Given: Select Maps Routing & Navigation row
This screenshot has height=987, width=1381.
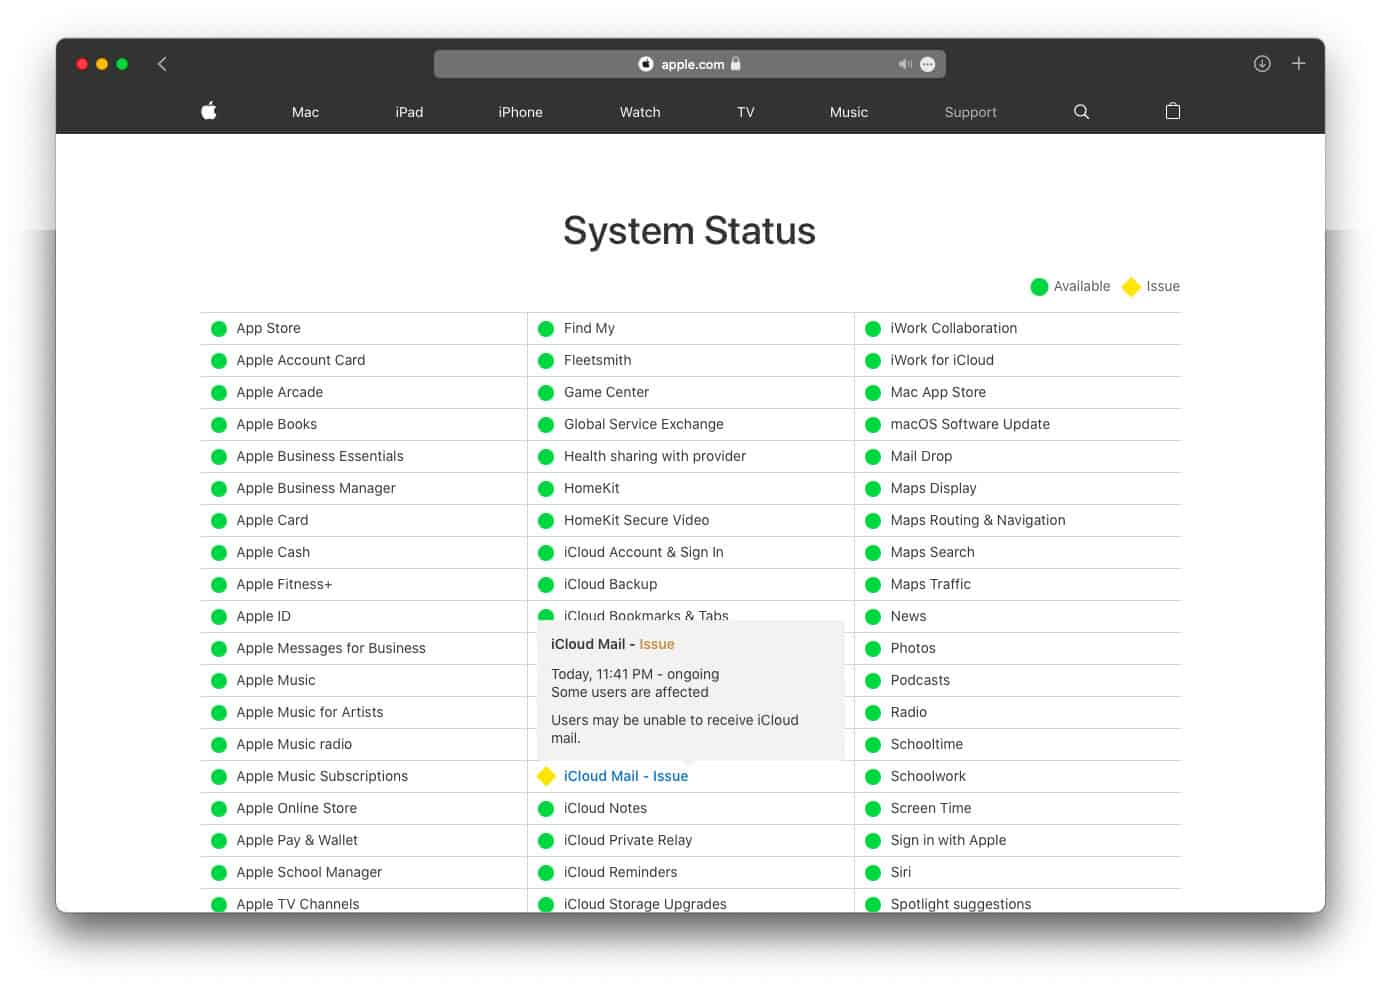Looking at the screenshot, I should tap(1018, 520).
